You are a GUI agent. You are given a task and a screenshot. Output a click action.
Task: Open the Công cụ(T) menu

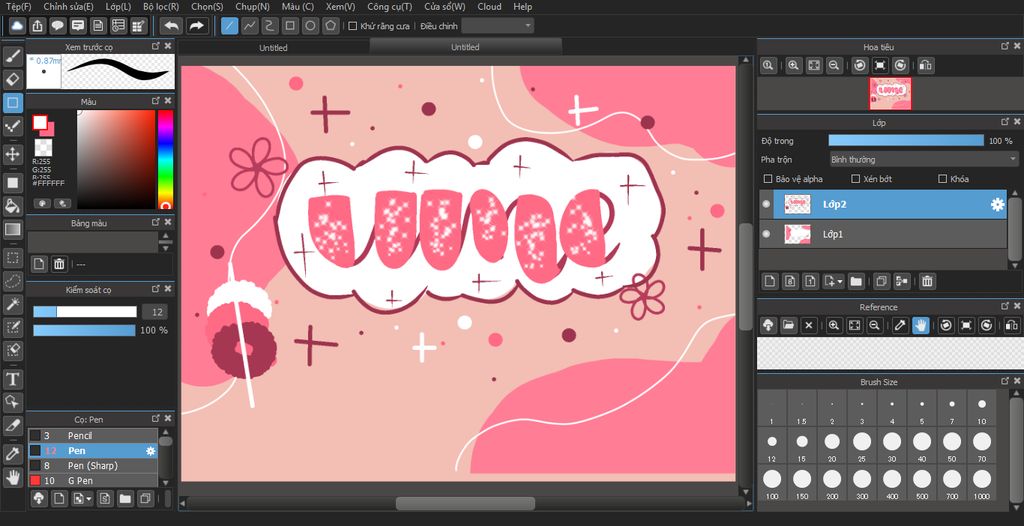click(390, 7)
